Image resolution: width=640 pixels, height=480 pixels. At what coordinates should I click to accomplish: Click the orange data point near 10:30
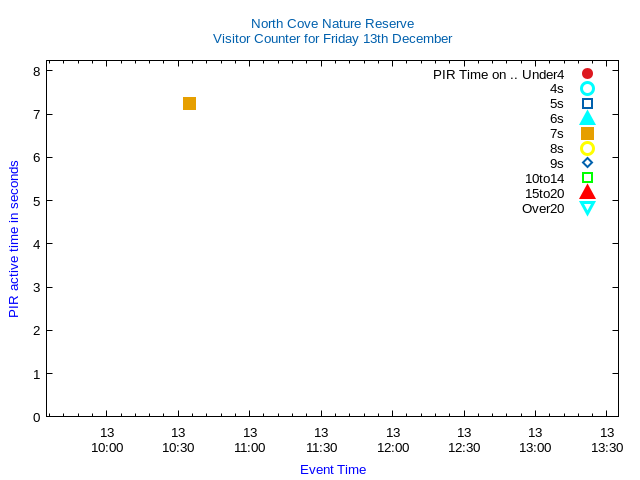pos(189,103)
